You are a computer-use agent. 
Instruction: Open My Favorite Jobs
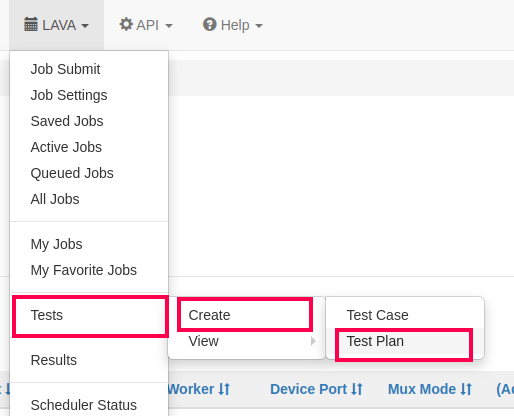(x=89, y=270)
